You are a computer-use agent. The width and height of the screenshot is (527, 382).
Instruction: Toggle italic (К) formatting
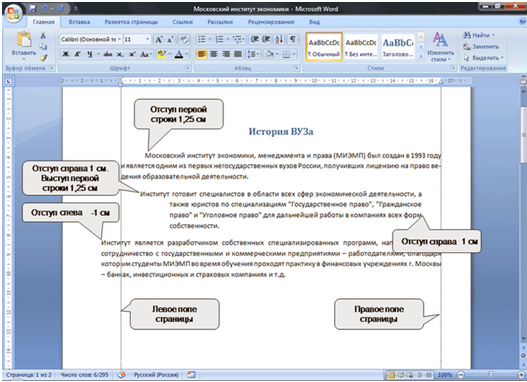(78, 54)
